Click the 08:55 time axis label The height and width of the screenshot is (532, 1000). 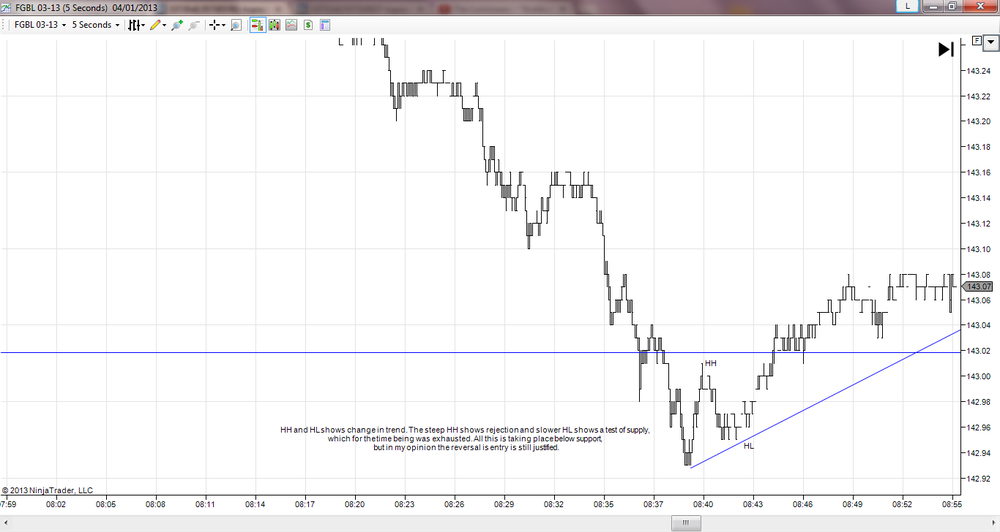(952, 504)
